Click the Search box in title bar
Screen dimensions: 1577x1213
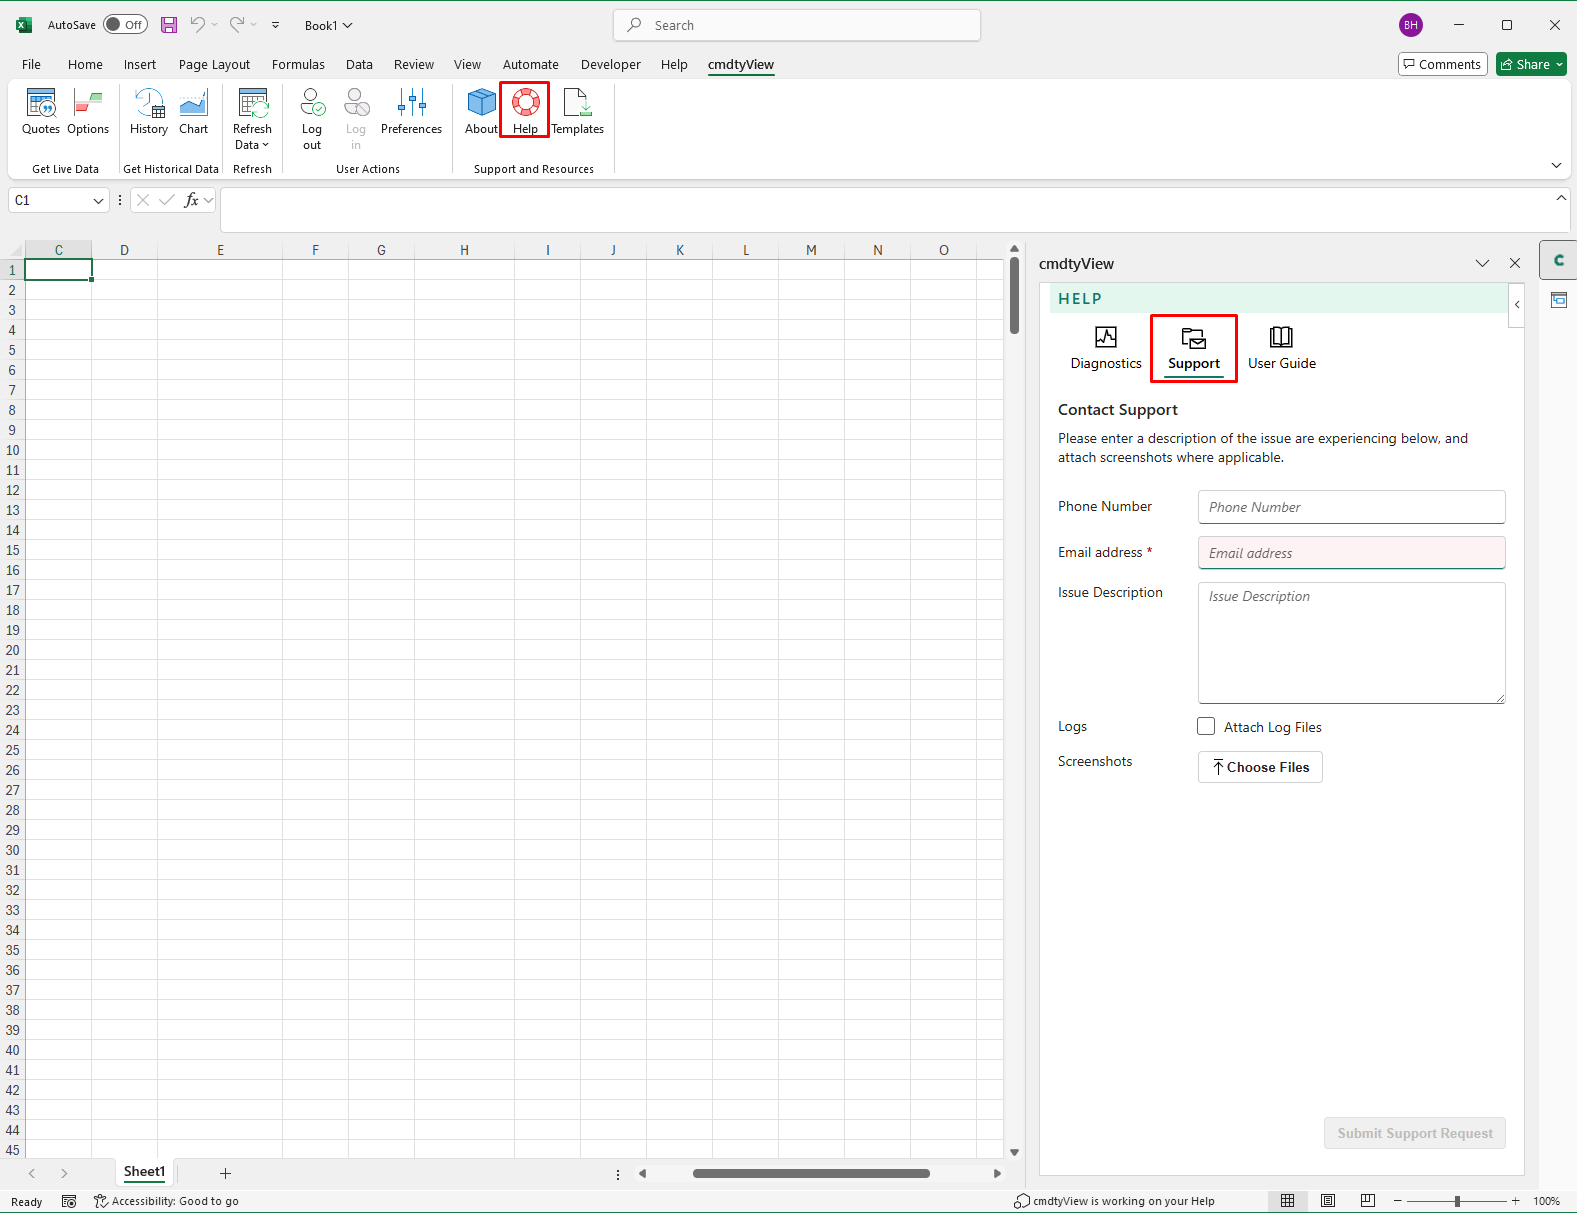point(797,25)
